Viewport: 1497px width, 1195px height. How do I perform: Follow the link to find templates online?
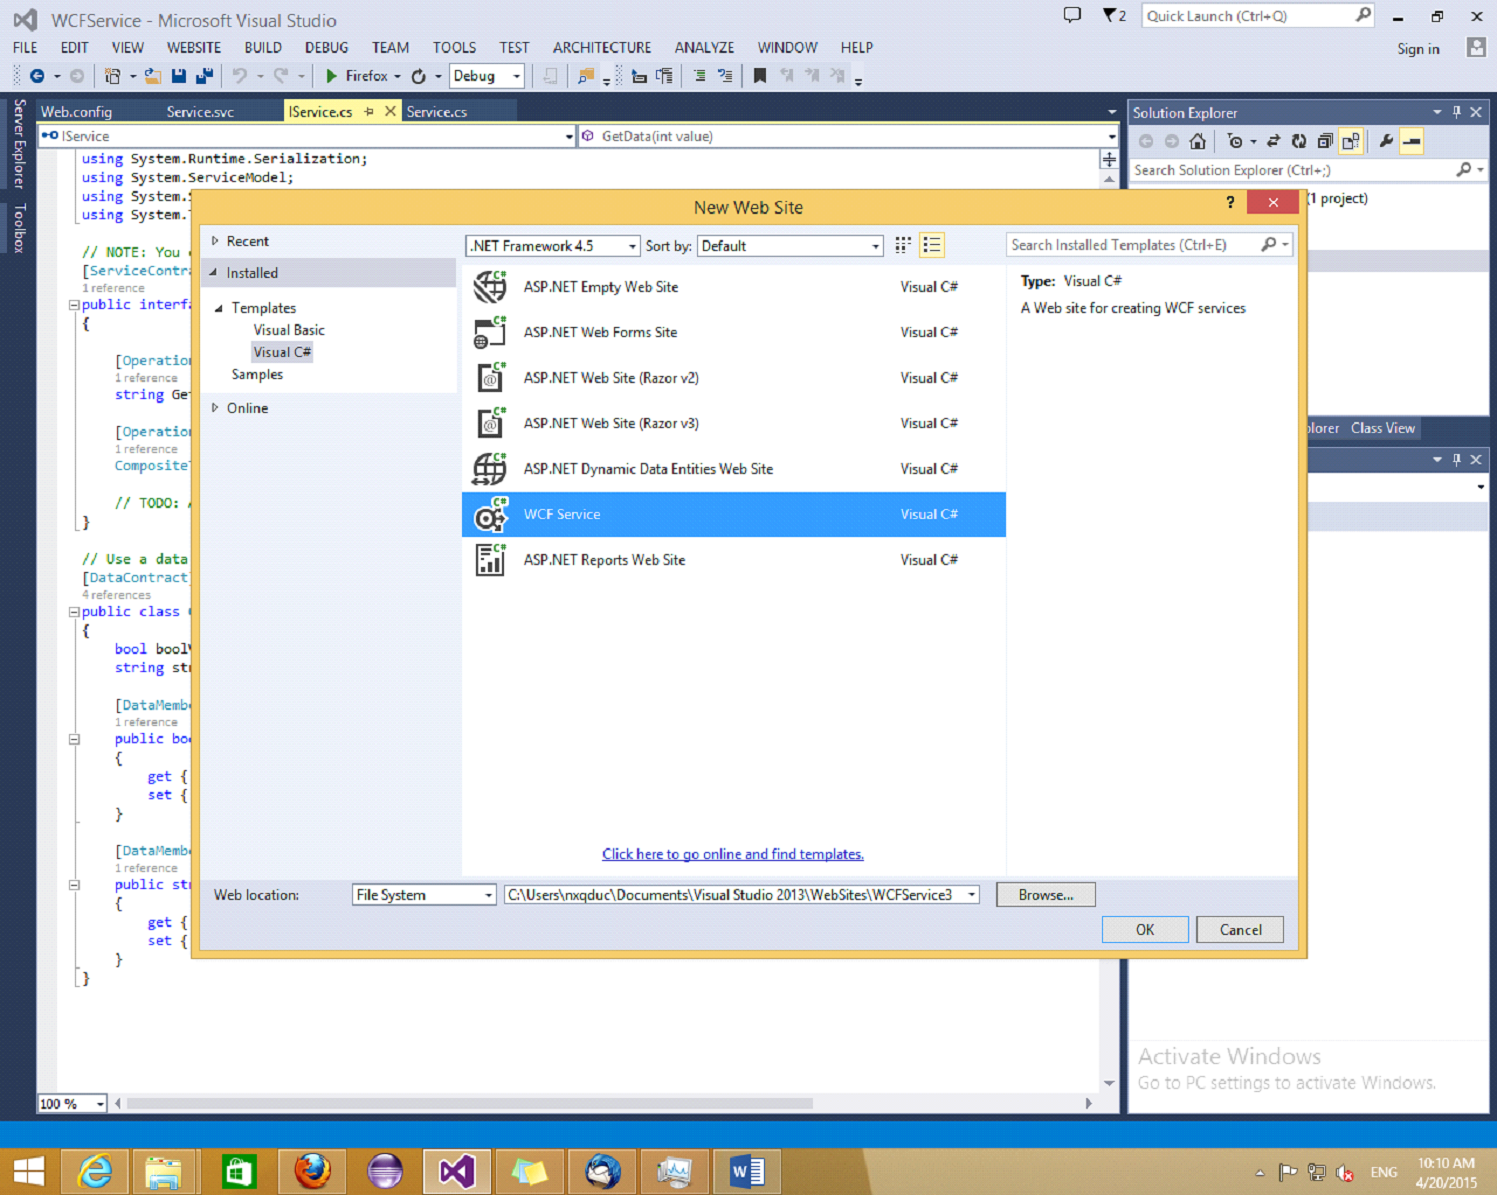[732, 854]
